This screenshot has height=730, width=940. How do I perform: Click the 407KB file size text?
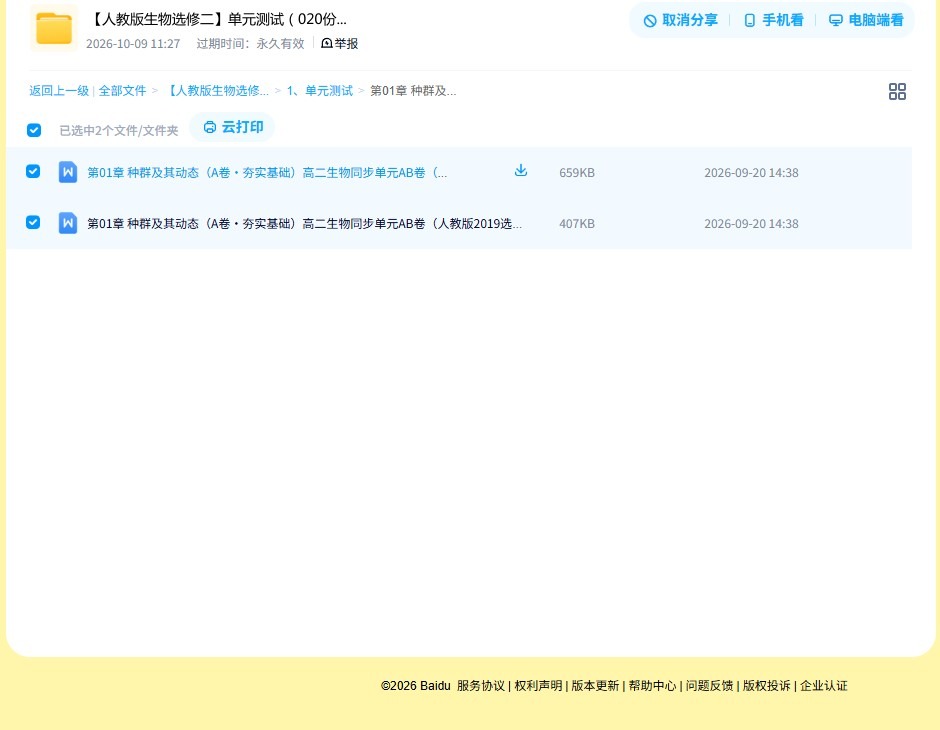pos(577,224)
